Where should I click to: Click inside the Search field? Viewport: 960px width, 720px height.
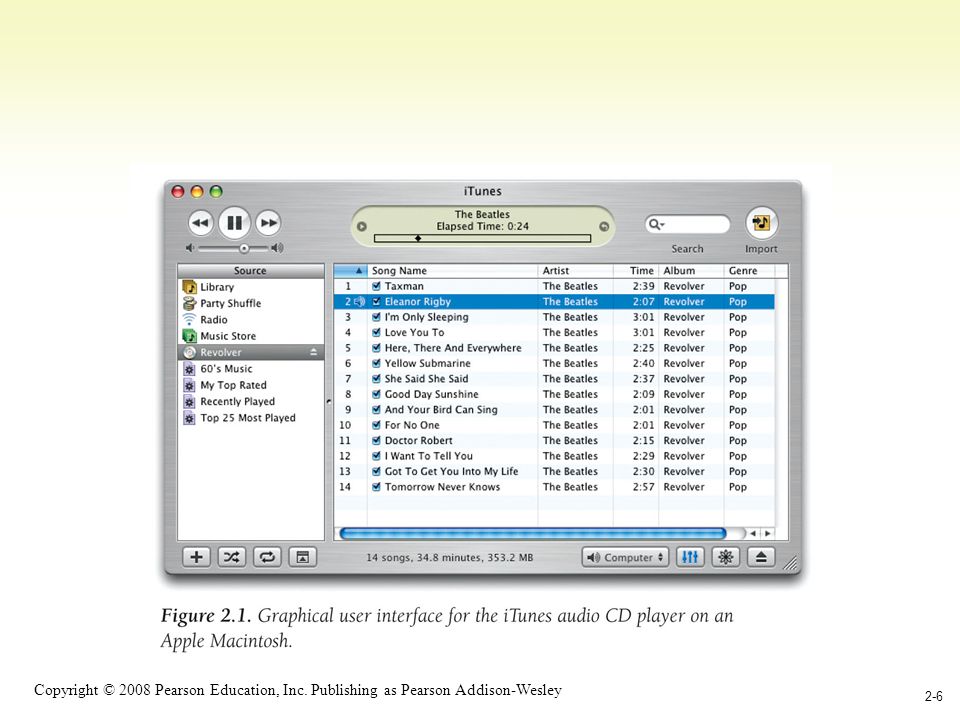point(688,224)
